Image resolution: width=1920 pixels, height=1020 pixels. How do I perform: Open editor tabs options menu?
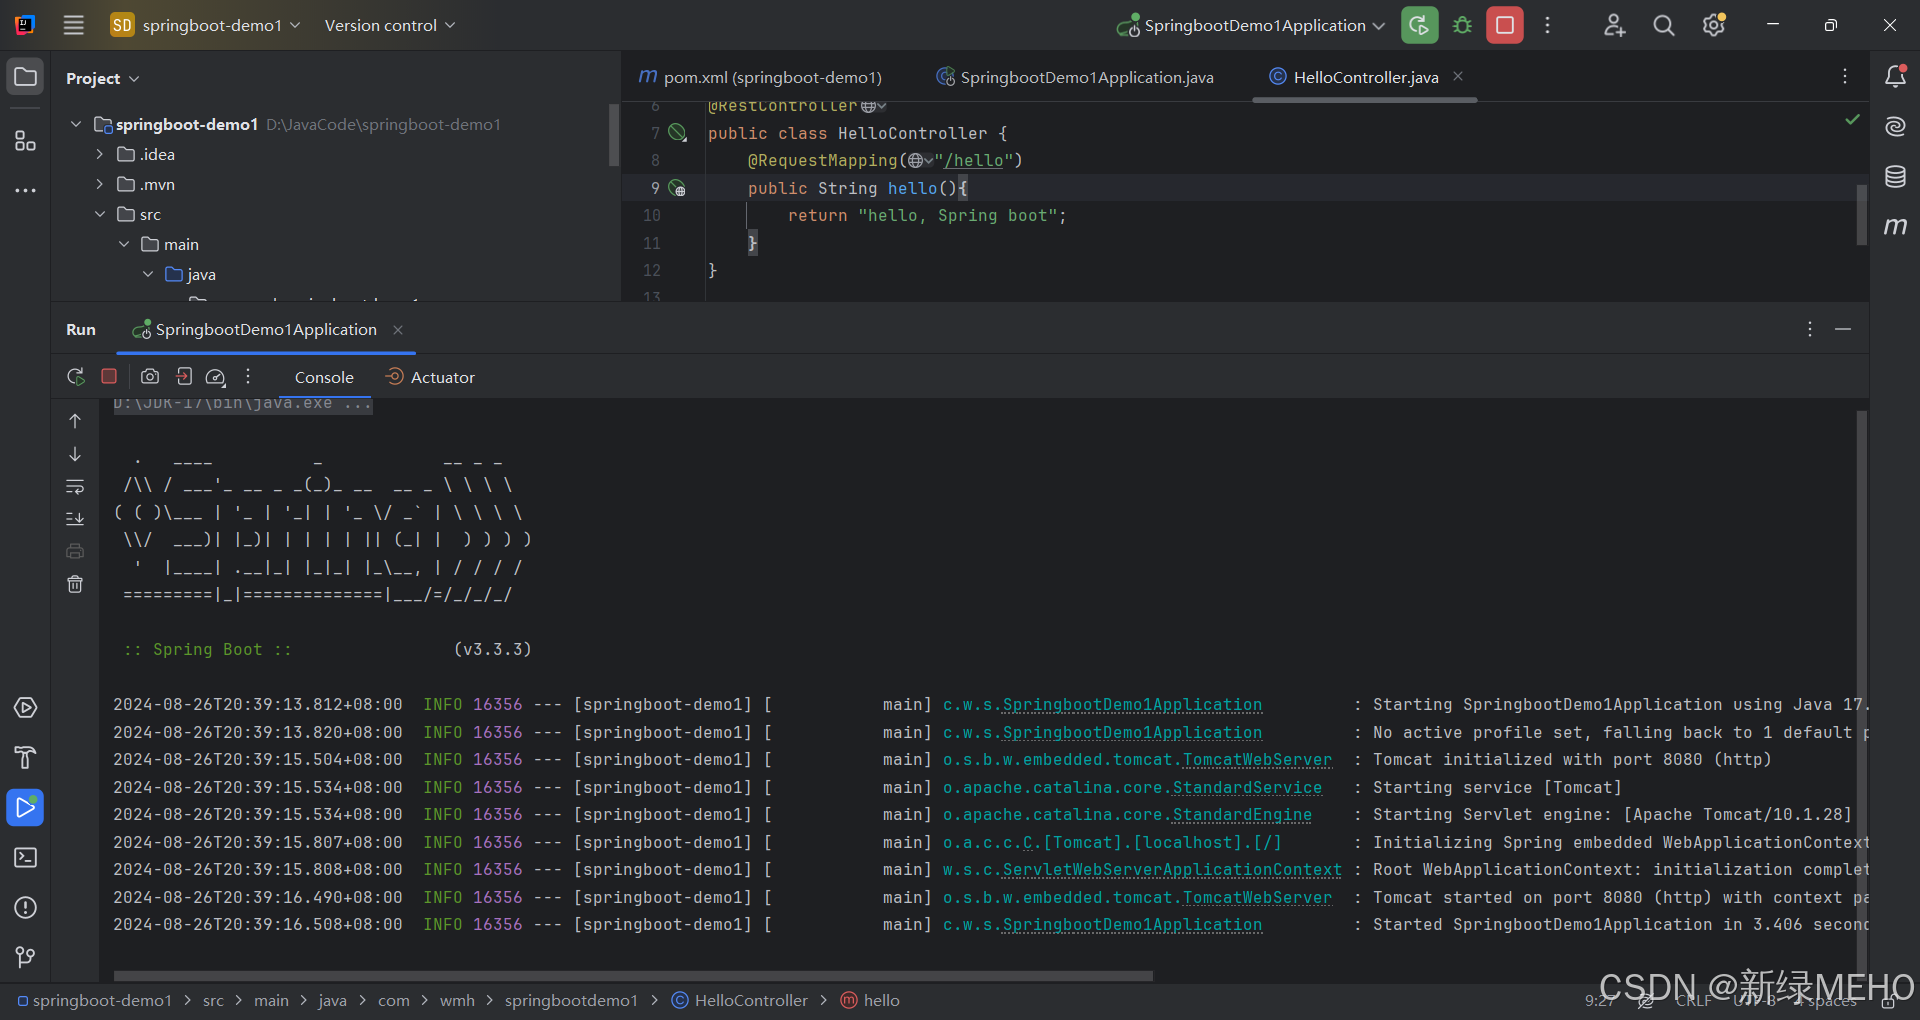(x=1845, y=76)
